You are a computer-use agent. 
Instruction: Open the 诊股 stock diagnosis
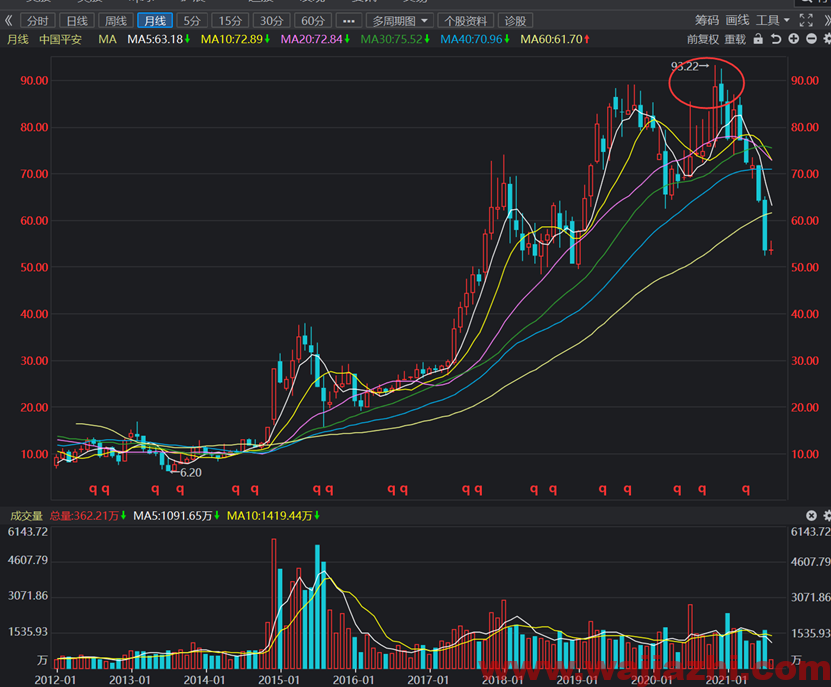point(515,21)
